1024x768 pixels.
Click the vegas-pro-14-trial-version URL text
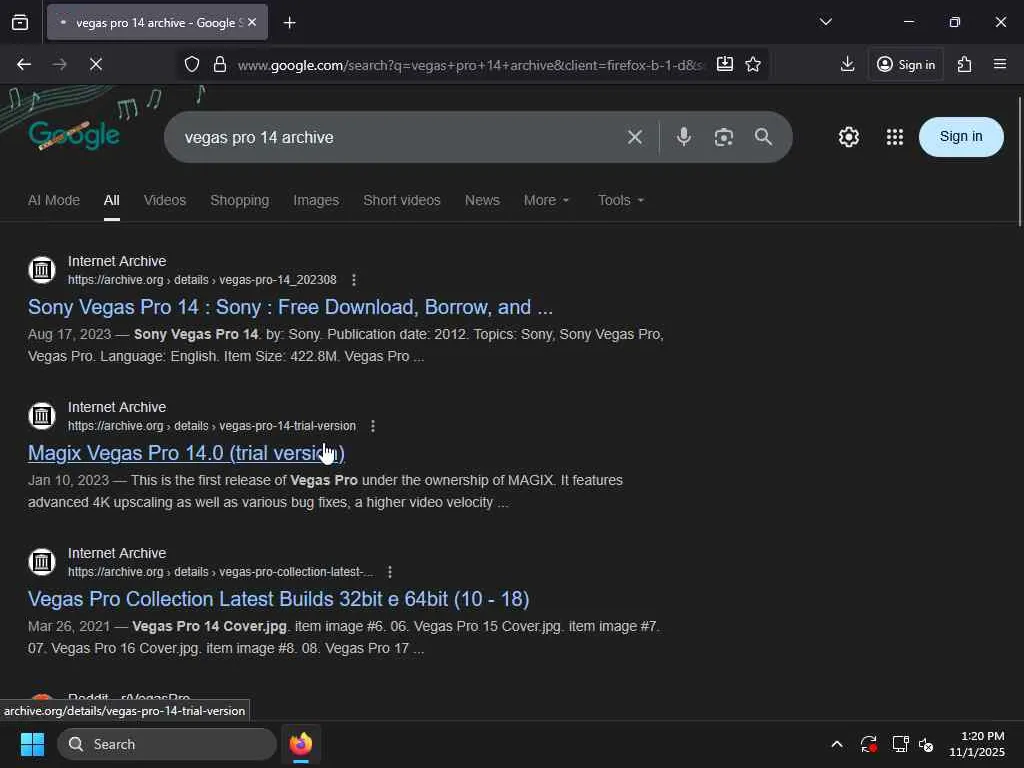212,426
